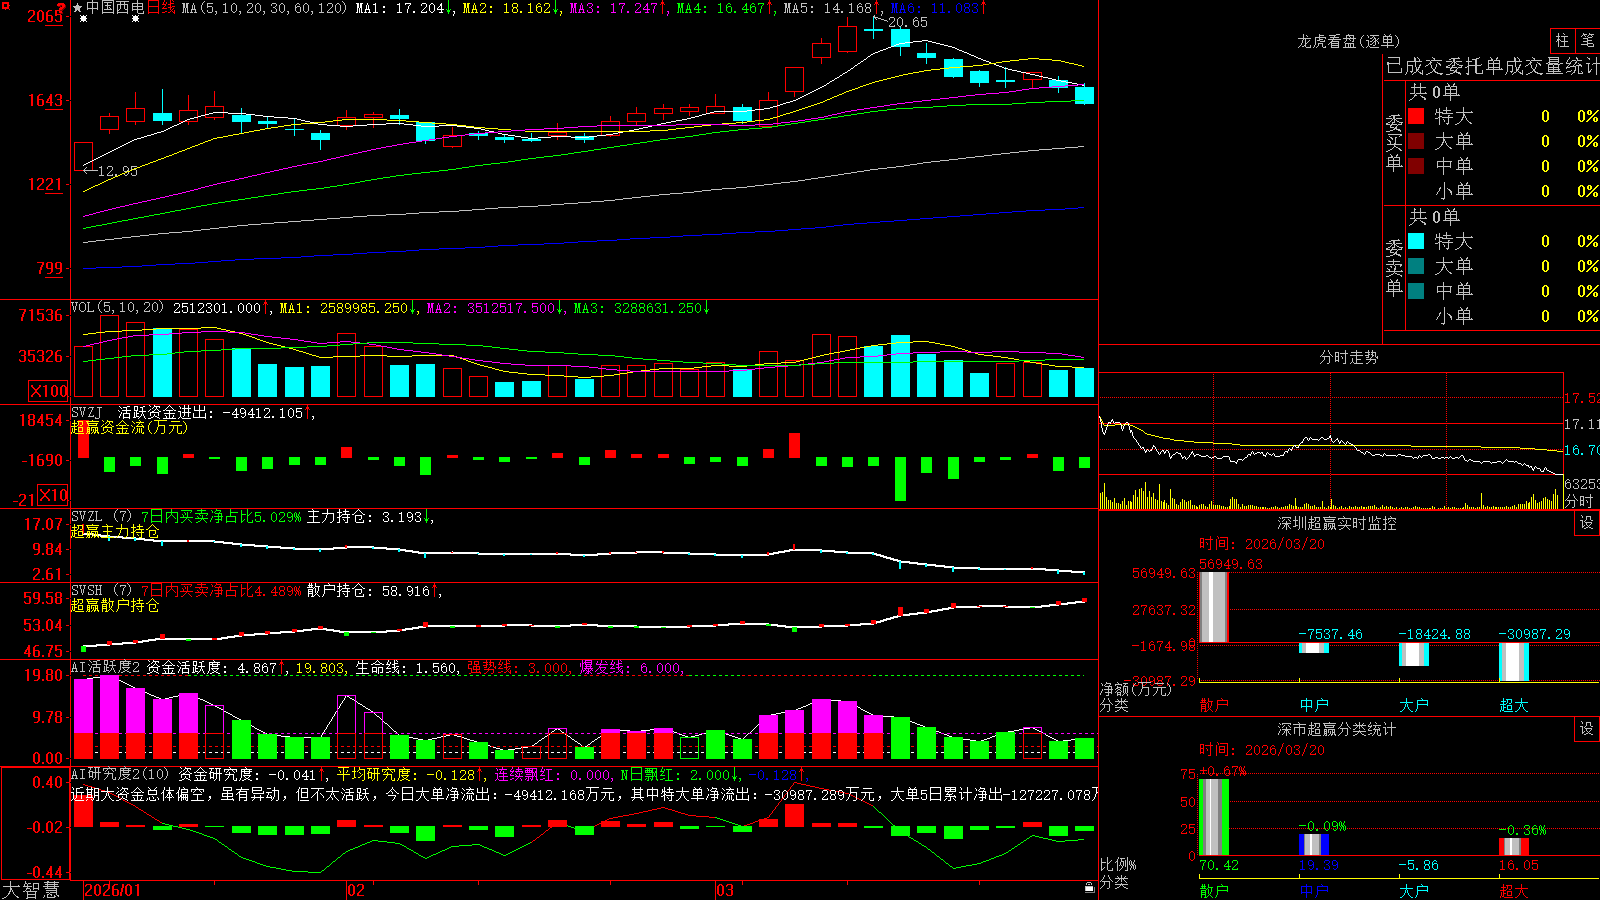The width and height of the screenshot is (1600, 900).
Task: Click the 平均研究度: -0.128 value
Action: click(x=408, y=774)
